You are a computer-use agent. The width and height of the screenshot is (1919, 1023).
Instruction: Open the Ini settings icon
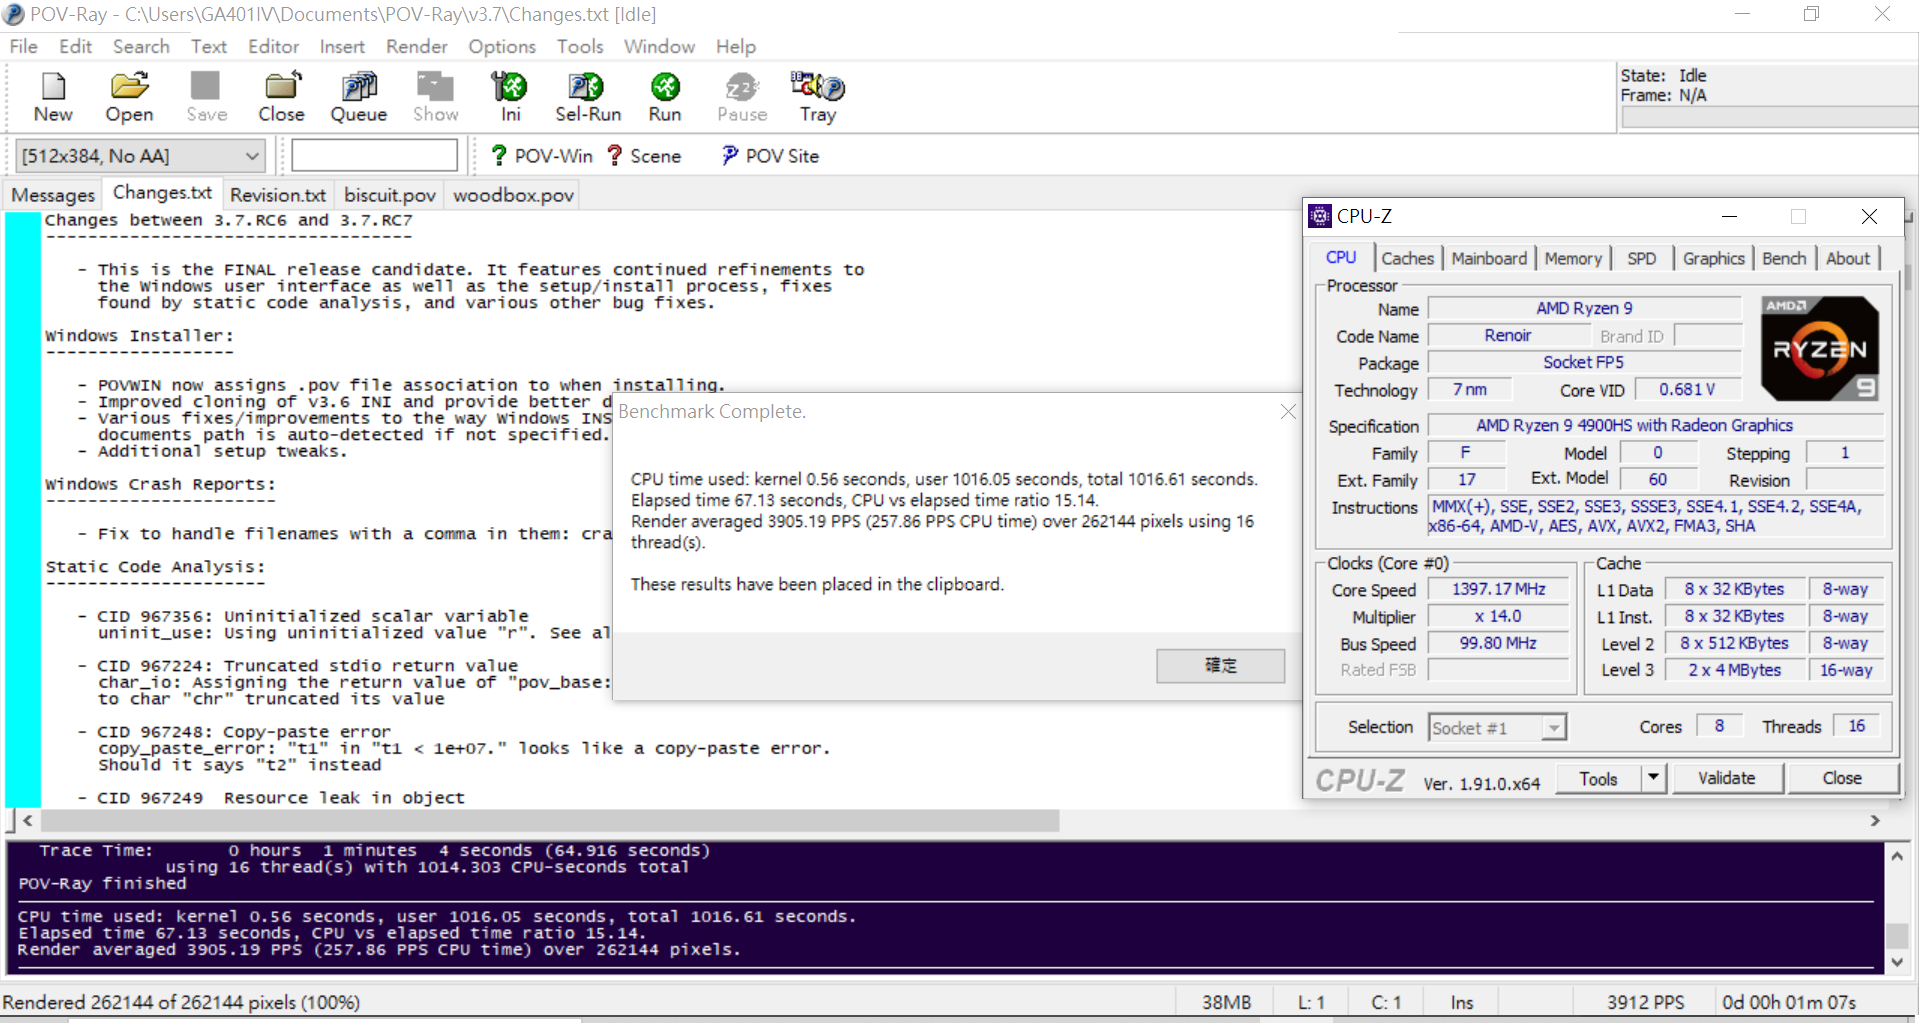coord(510,97)
